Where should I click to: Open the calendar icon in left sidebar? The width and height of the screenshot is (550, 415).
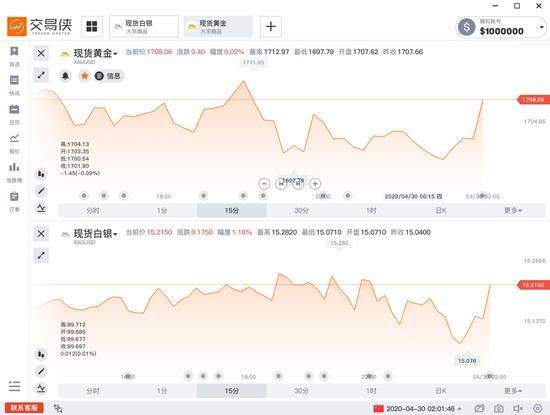coord(14,114)
